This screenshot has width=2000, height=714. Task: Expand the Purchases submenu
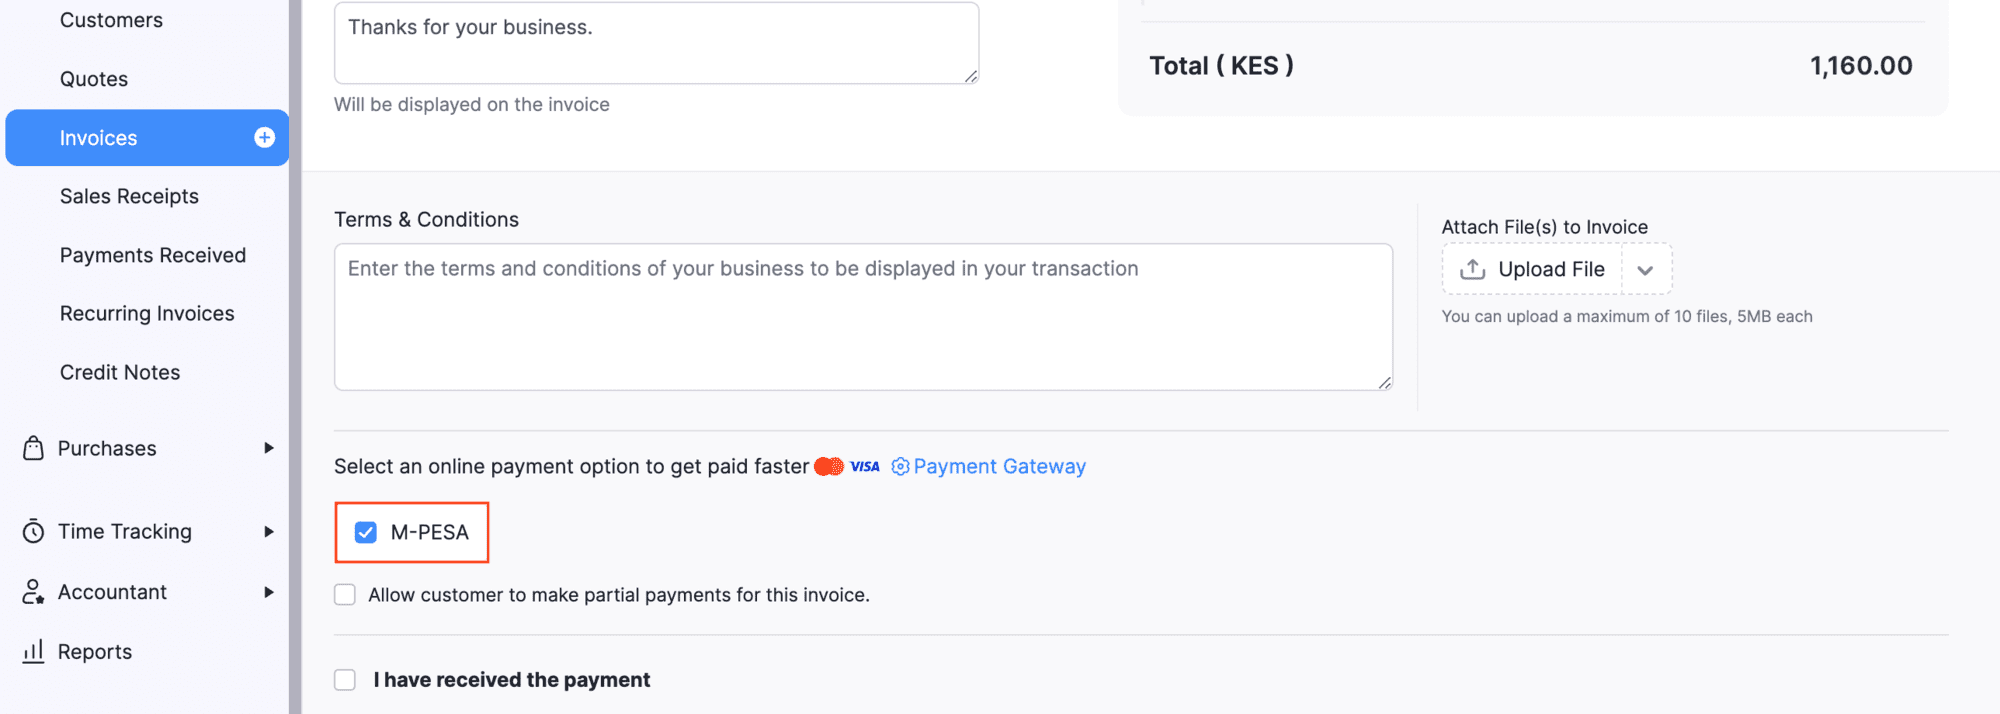(x=270, y=448)
